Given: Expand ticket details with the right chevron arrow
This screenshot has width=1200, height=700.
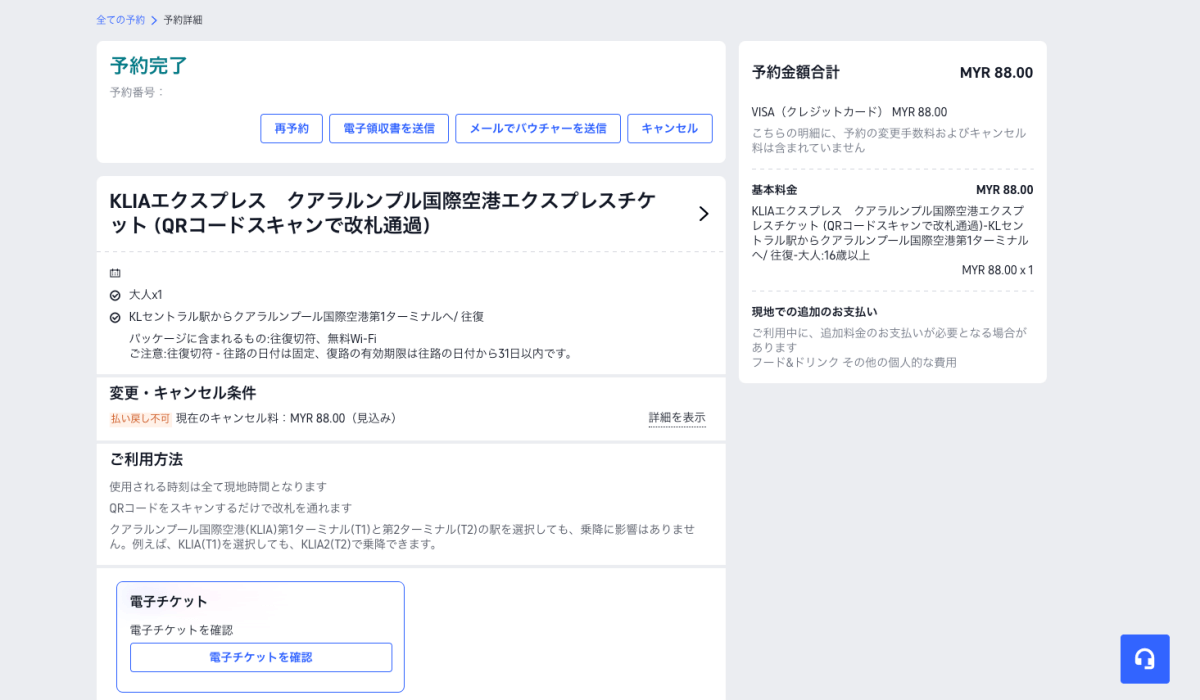Looking at the screenshot, I should (x=703, y=213).
